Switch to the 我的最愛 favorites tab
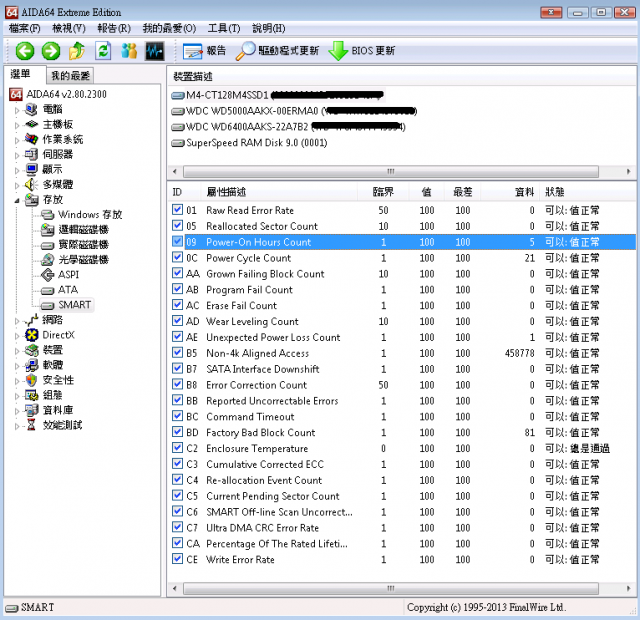Image resolution: width=640 pixels, height=620 pixels. point(70,76)
